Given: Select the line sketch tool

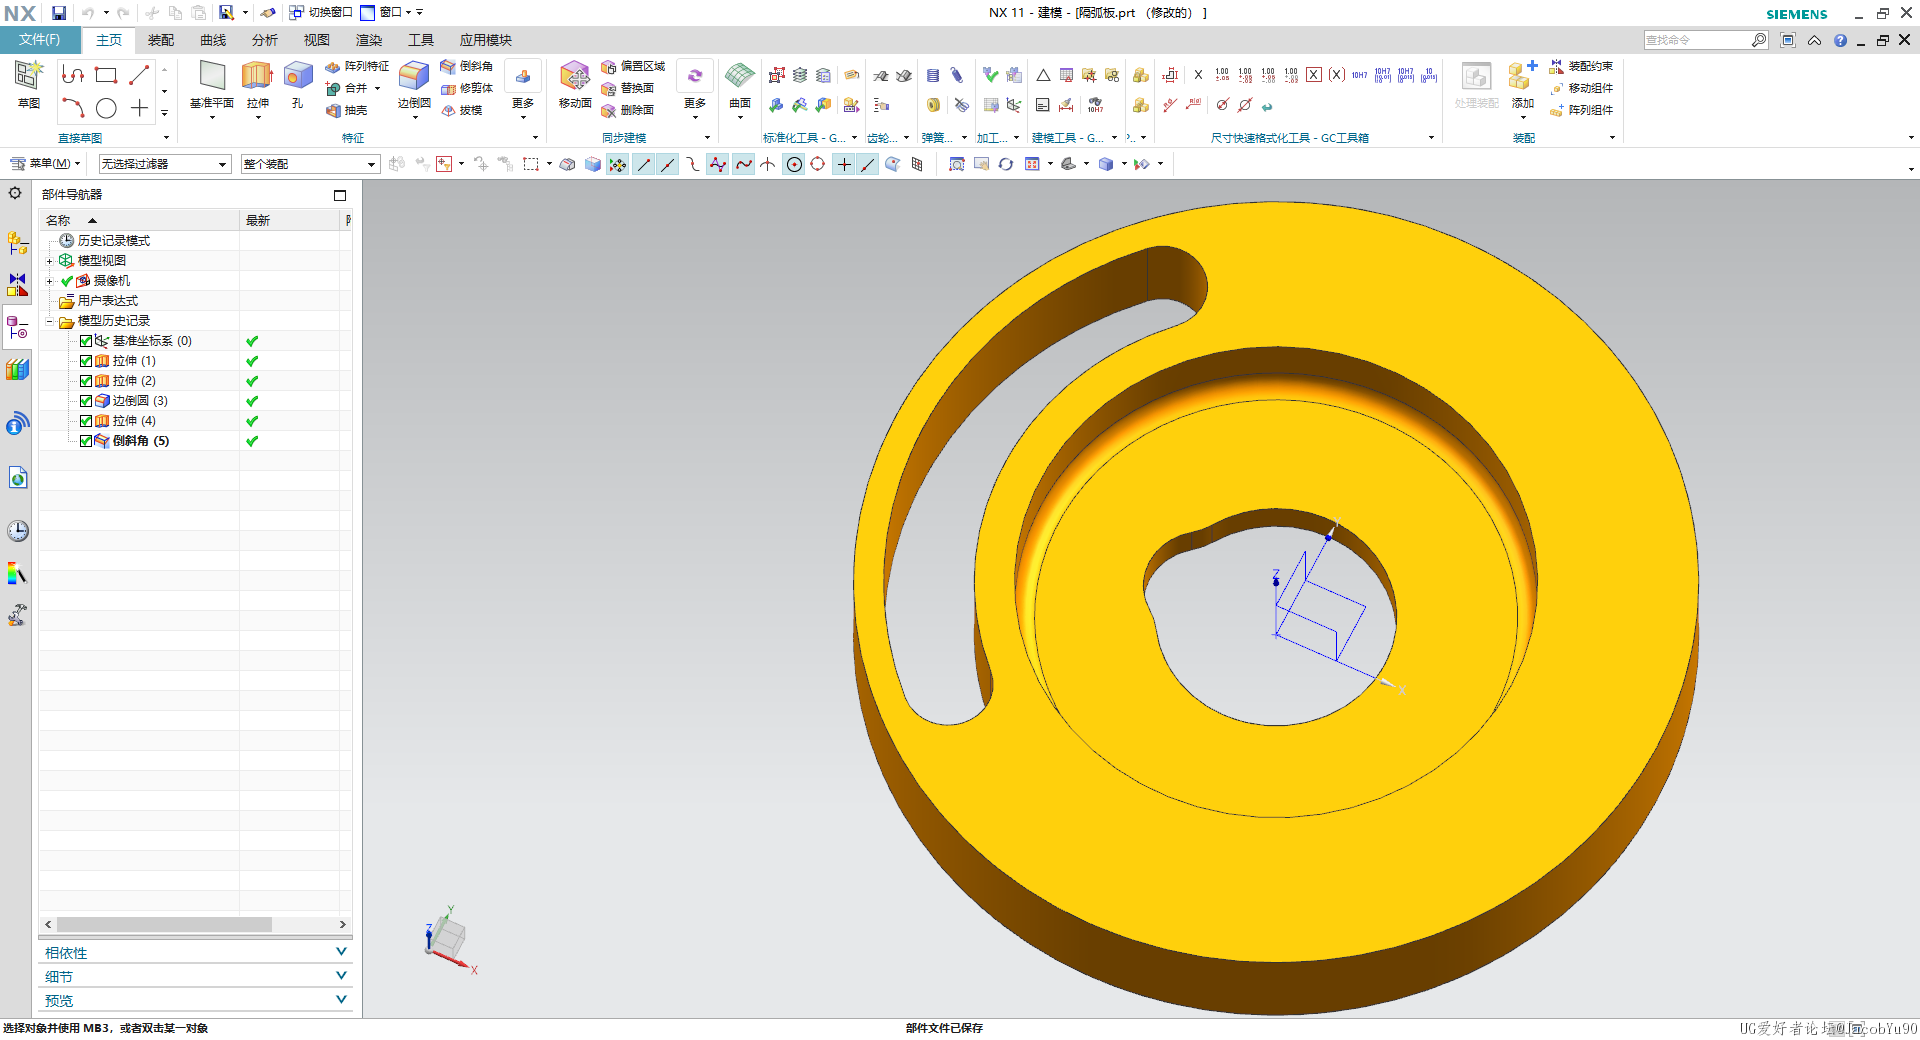Looking at the screenshot, I should pyautogui.click(x=139, y=75).
